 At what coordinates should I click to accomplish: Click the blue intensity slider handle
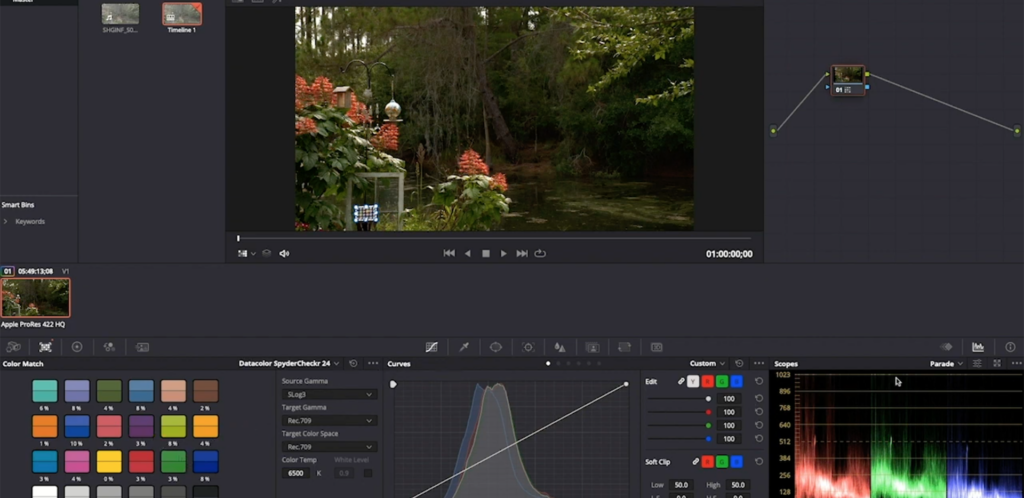click(x=708, y=439)
